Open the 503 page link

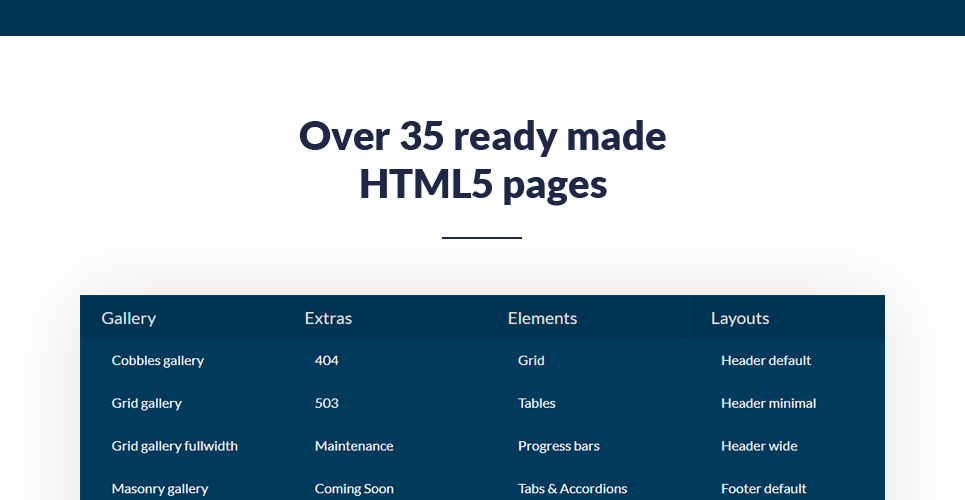326,403
